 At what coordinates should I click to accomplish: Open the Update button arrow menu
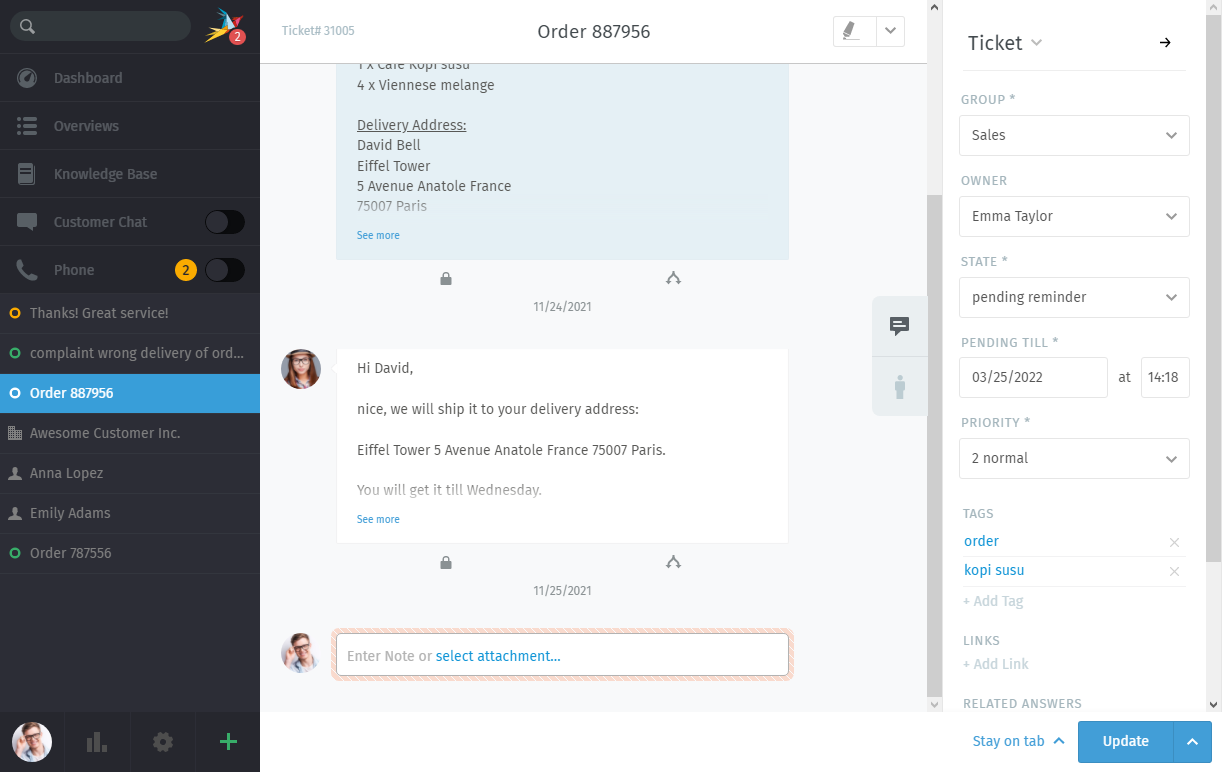point(1192,742)
